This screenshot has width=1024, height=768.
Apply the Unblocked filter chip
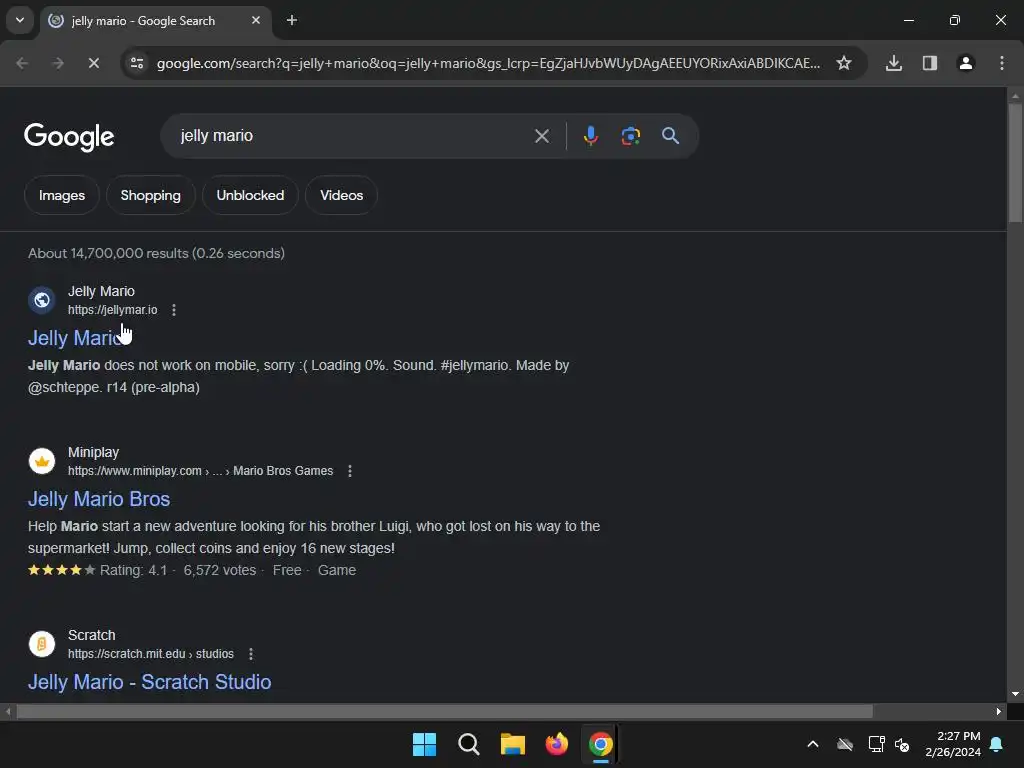pos(250,195)
